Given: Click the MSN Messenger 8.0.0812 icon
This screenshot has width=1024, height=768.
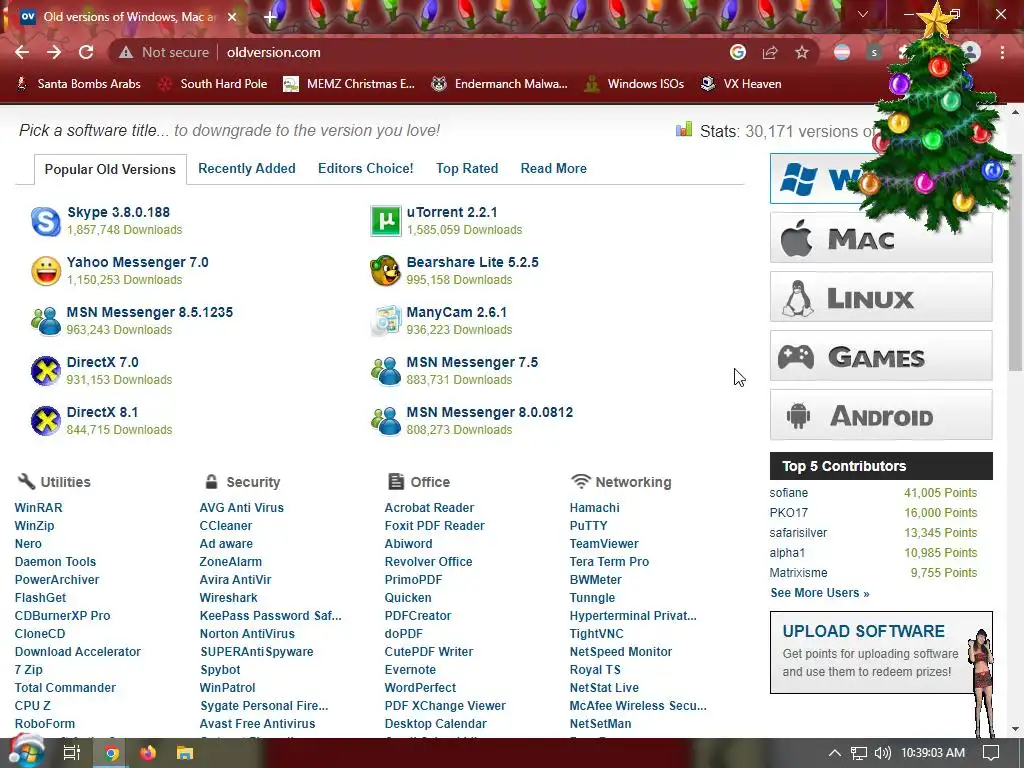Looking at the screenshot, I should (385, 421).
